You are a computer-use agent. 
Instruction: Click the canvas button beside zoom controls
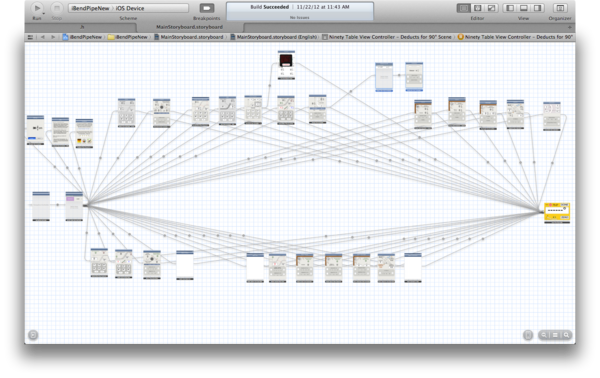point(528,335)
